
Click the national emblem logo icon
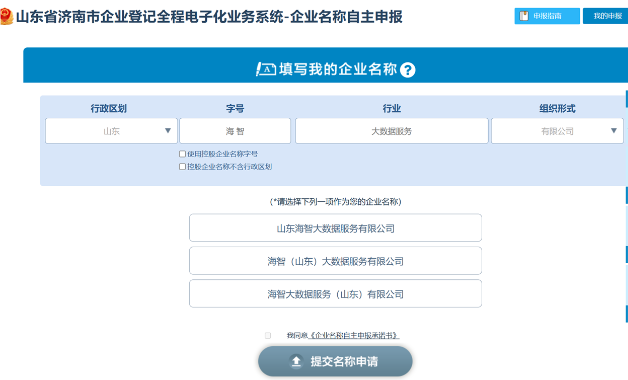pyautogui.click(x=6, y=17)
